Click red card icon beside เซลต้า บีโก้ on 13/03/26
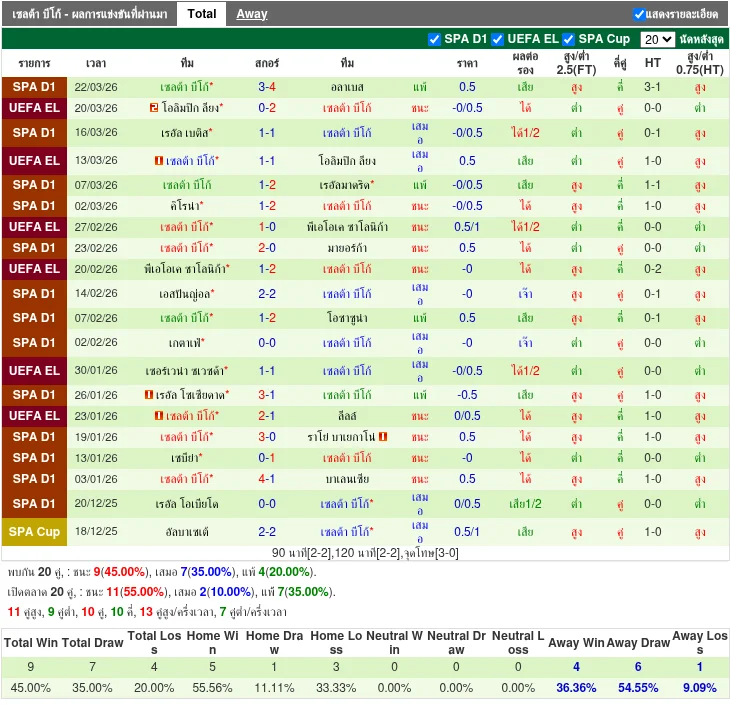The width and height of the screenshot is (730, 705). point(159,161)
